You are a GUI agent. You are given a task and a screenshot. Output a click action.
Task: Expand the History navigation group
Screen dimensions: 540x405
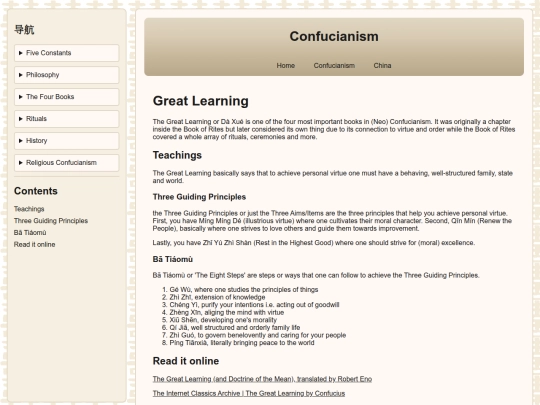[x=66, y=141]
